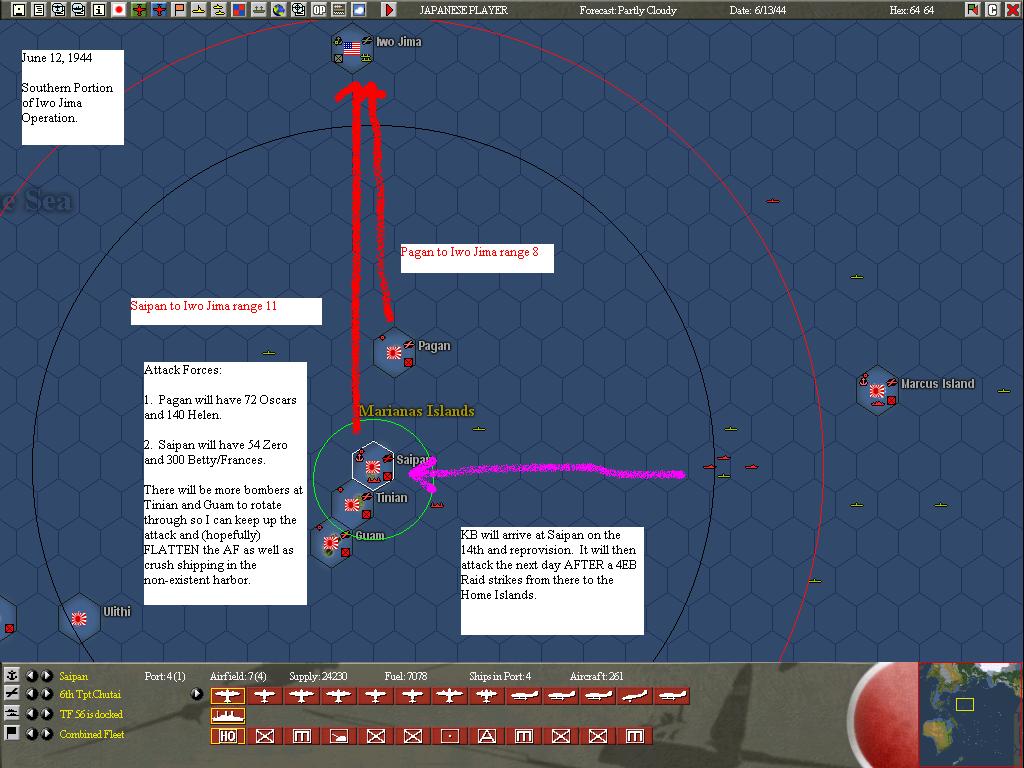Click the 'Port: 4(1)' value
This screenshot has height=768, width=1024.
(x=165, y=676)
